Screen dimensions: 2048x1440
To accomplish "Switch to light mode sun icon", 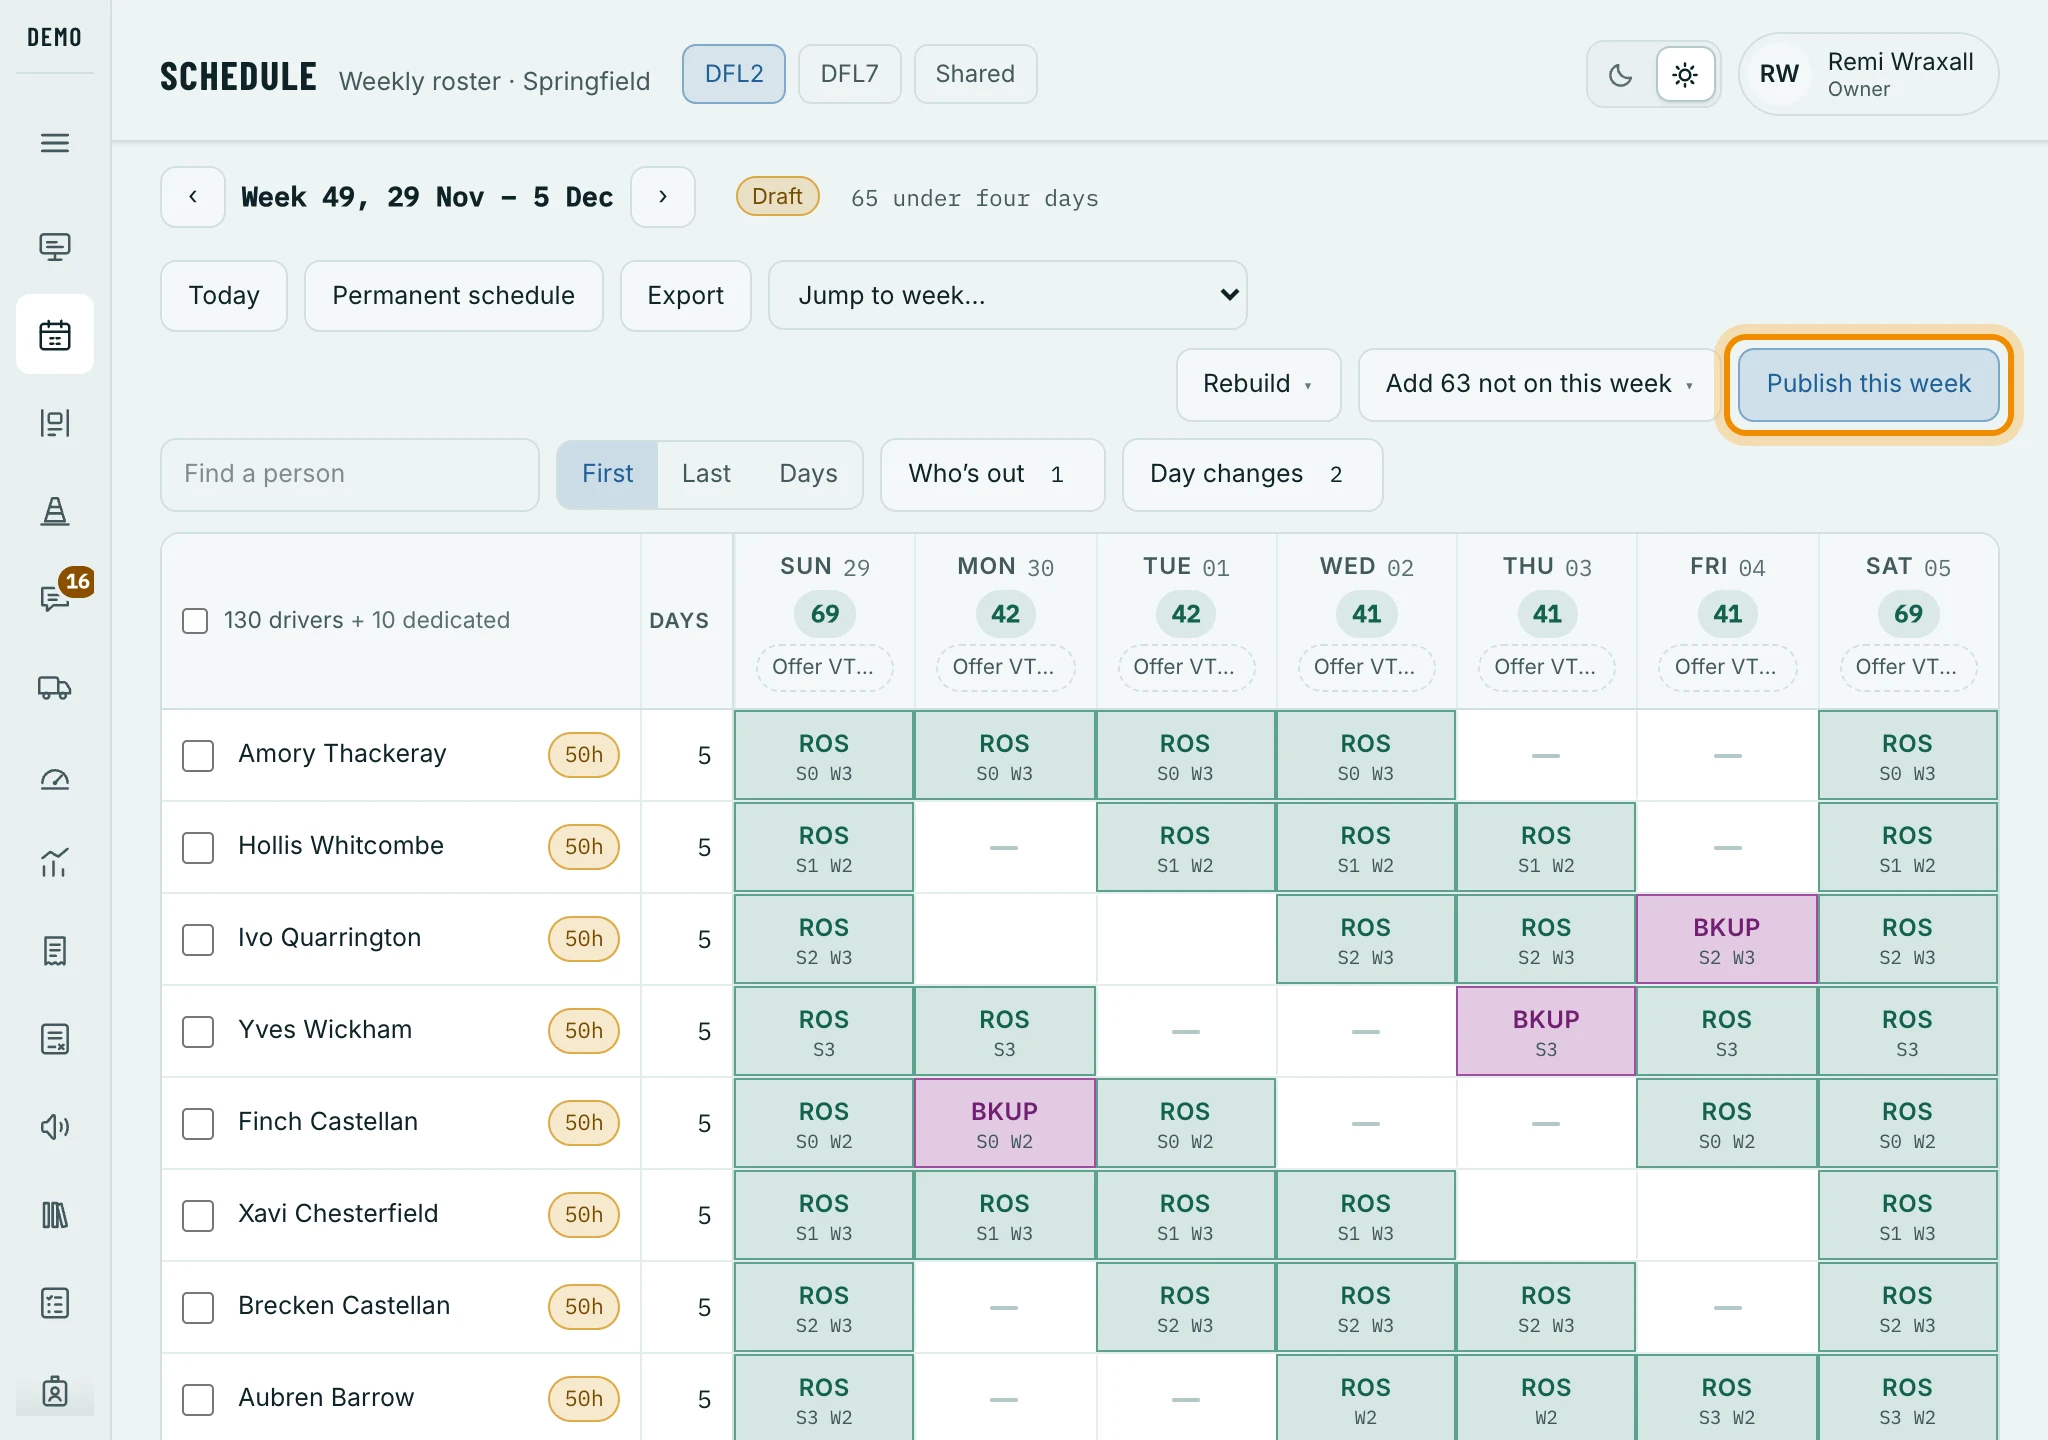I will pos(1685,74).
